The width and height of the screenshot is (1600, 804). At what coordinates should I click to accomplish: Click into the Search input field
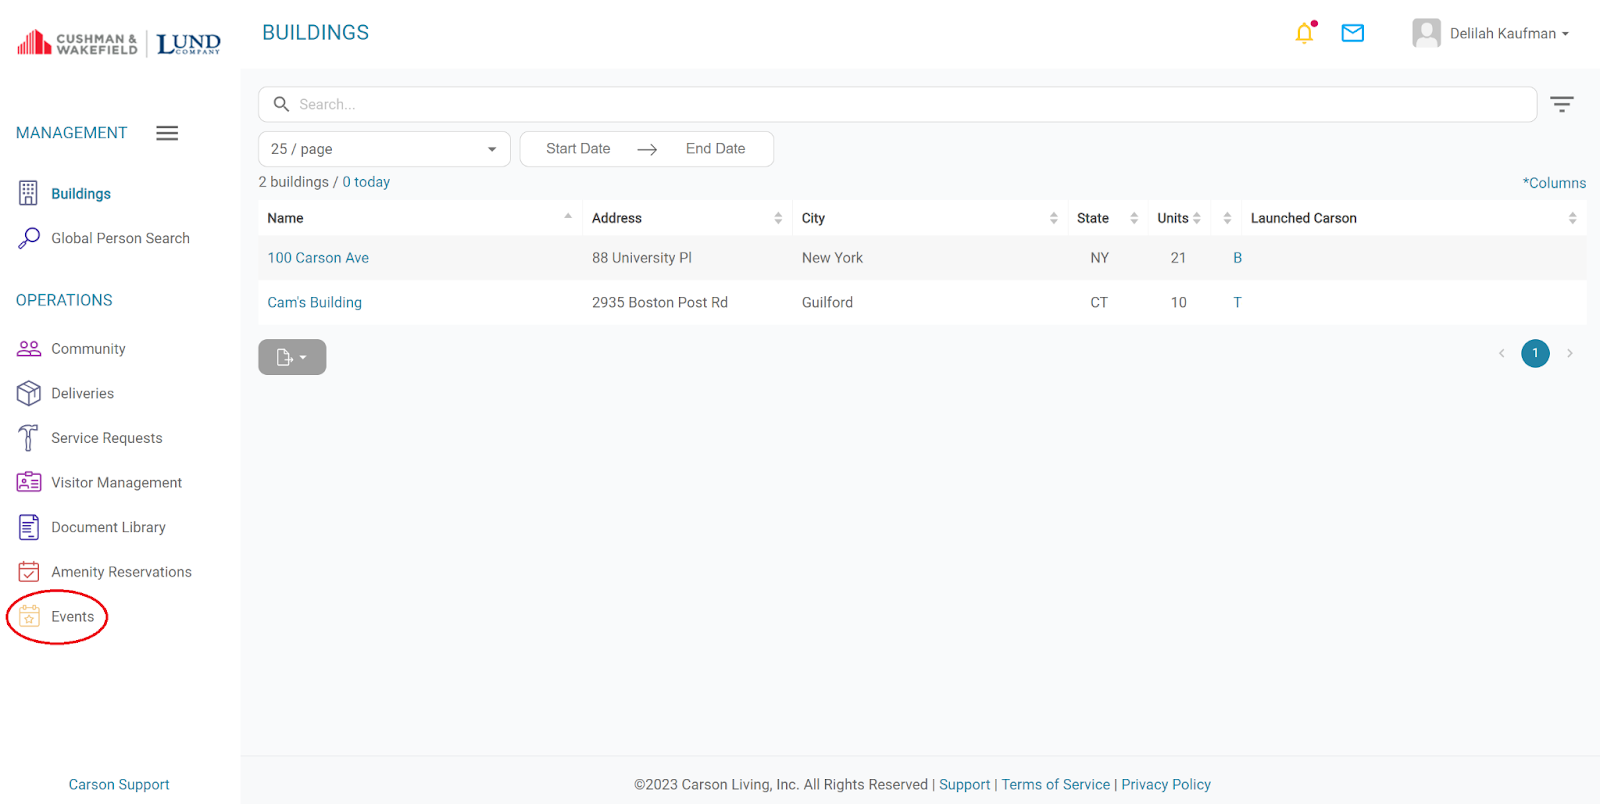pos(900,104)
